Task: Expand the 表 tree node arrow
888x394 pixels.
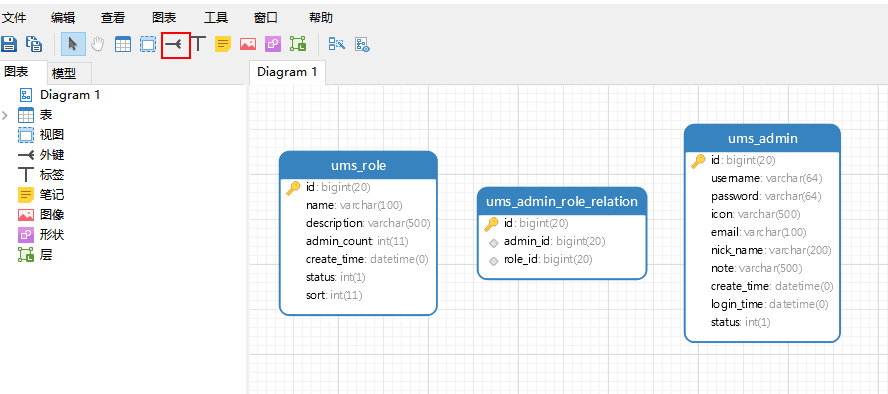Action: point(5,115)
